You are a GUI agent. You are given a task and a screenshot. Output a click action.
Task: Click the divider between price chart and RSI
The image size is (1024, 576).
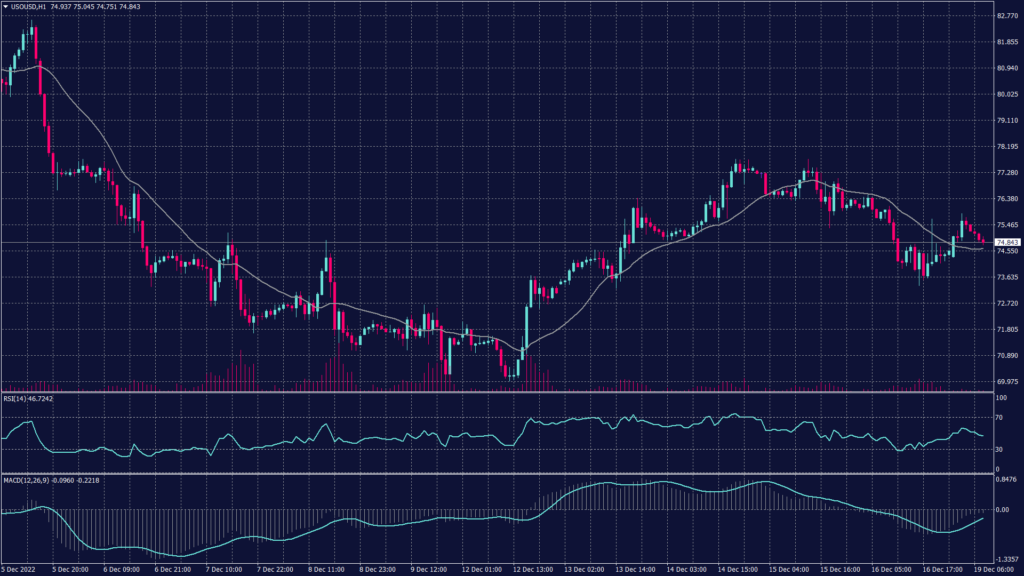pyautogui.click(x=500, y=392)
